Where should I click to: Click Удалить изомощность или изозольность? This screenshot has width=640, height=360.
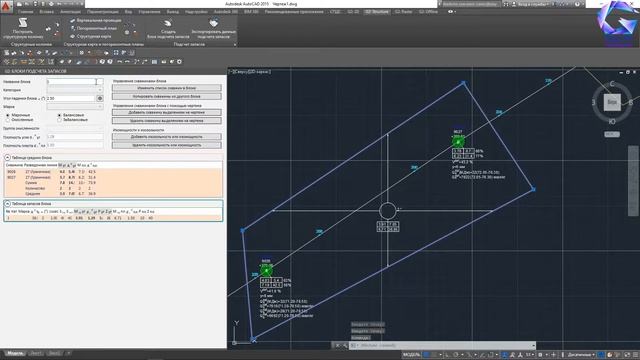167,145
